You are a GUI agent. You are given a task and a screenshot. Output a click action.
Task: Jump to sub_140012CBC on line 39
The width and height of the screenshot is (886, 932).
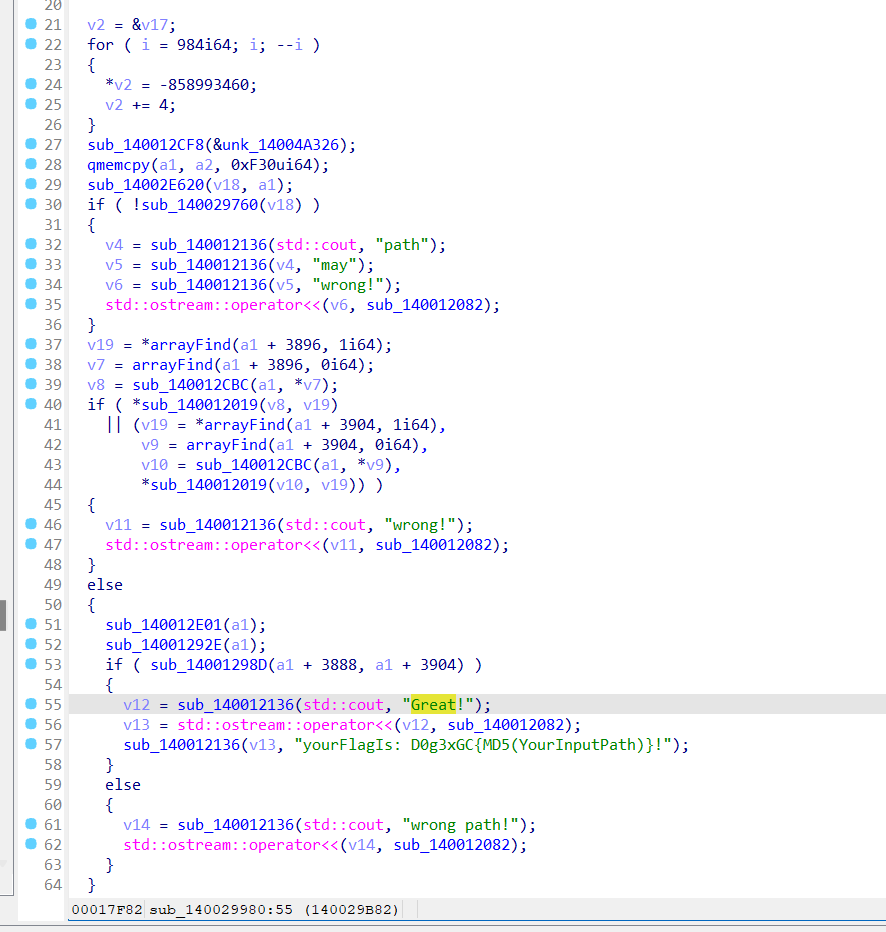190,385
